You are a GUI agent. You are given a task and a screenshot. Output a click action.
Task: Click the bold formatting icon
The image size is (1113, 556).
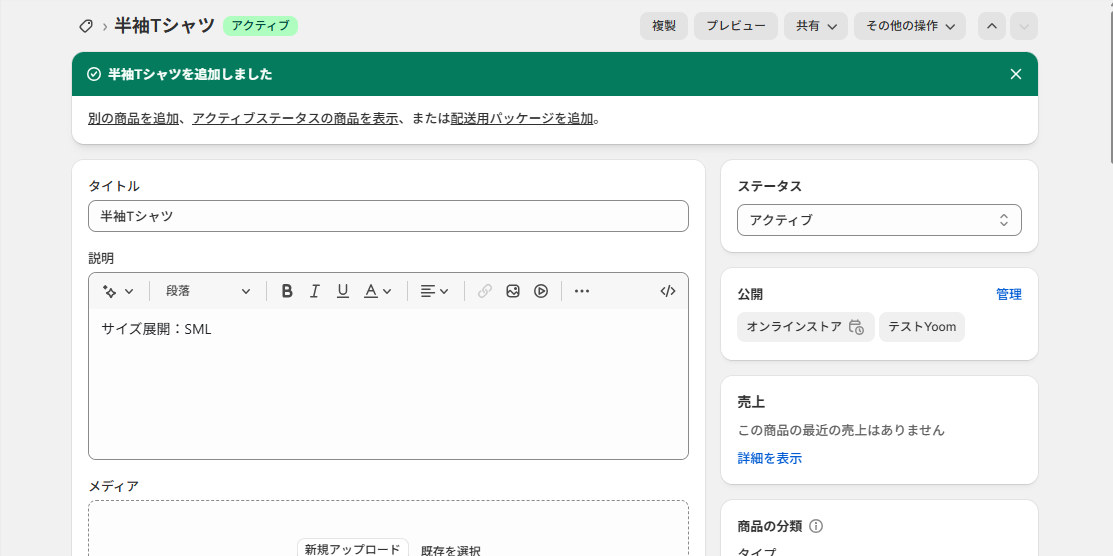click(x=287, y=291)
